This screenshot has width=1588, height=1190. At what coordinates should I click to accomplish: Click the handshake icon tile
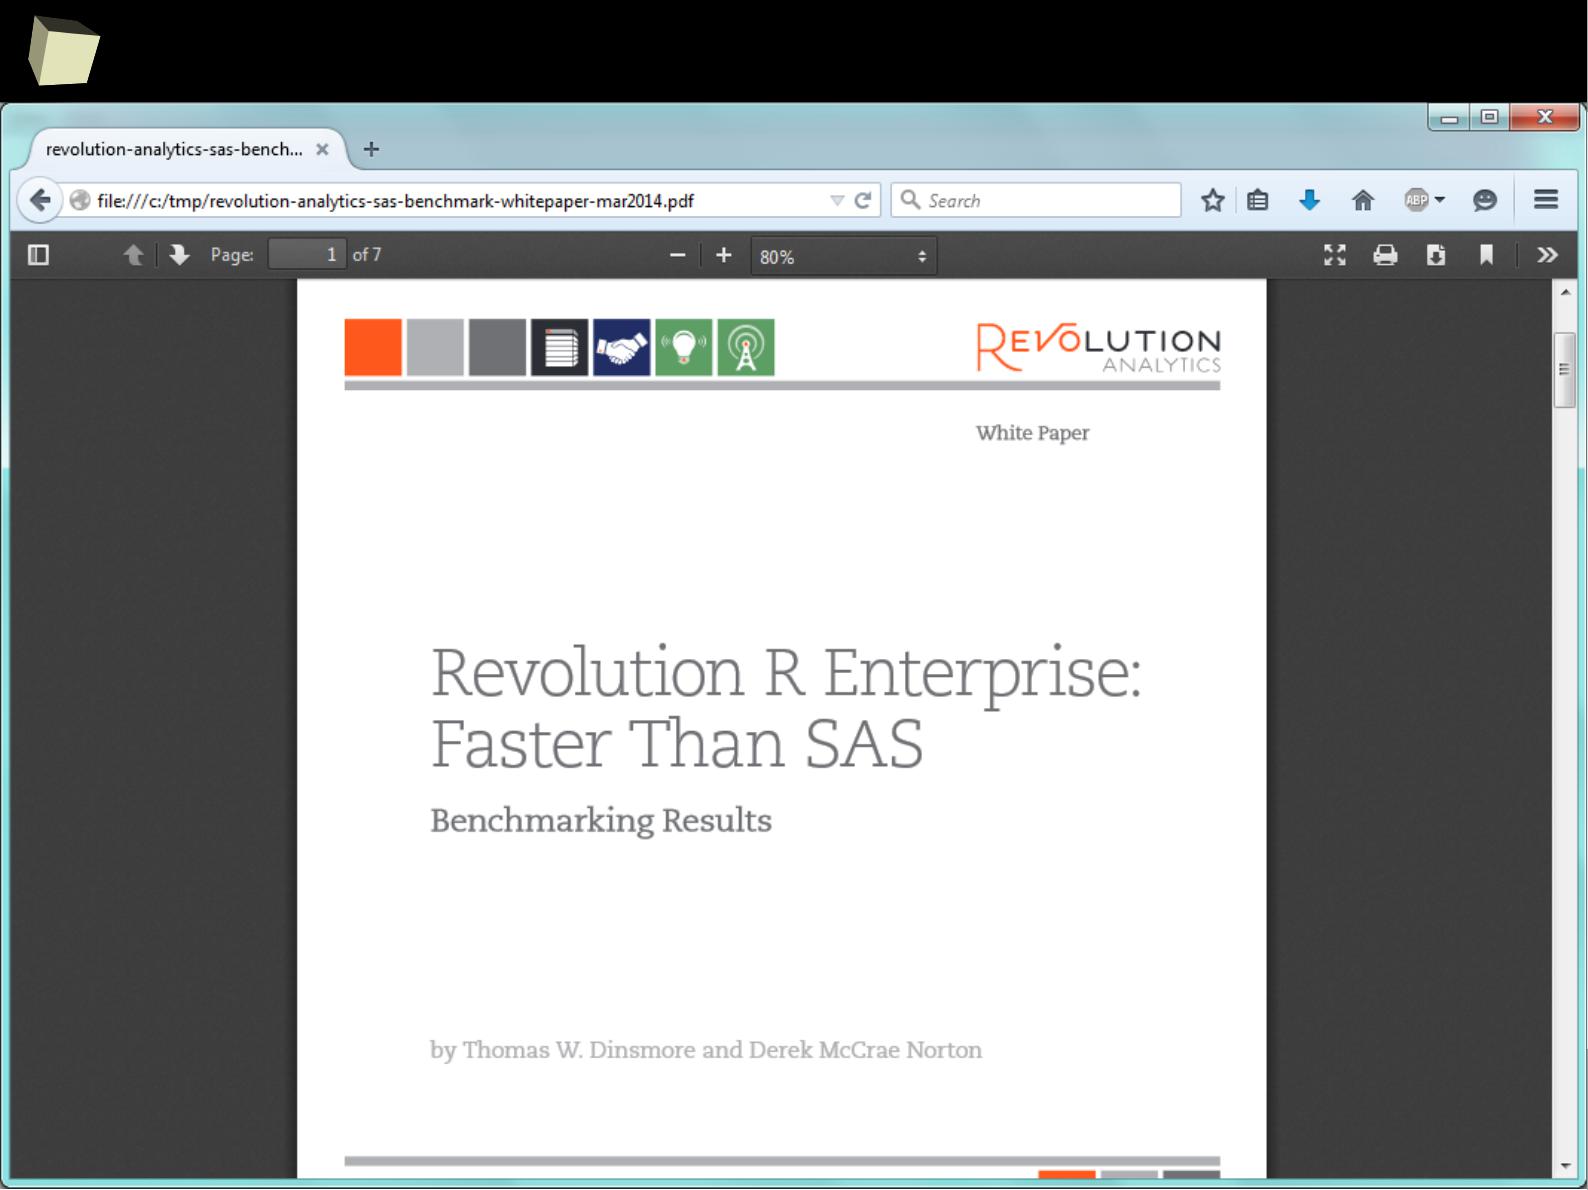(622, 347)
